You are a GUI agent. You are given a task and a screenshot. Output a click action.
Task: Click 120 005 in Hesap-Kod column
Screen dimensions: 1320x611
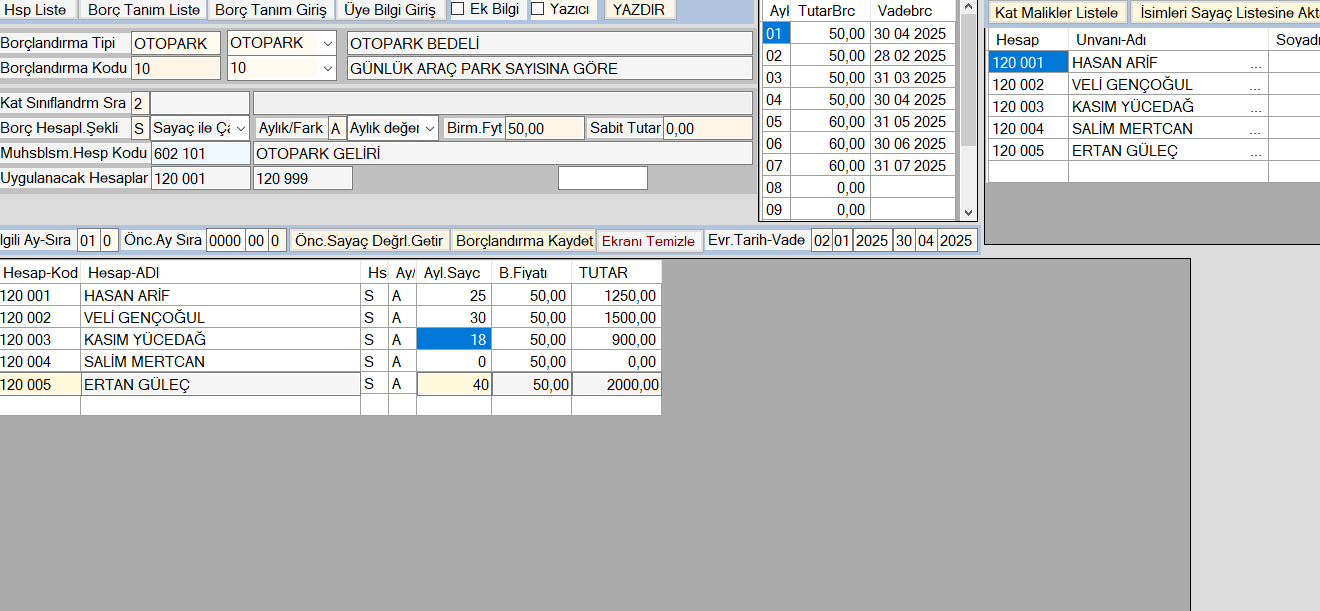40,384
